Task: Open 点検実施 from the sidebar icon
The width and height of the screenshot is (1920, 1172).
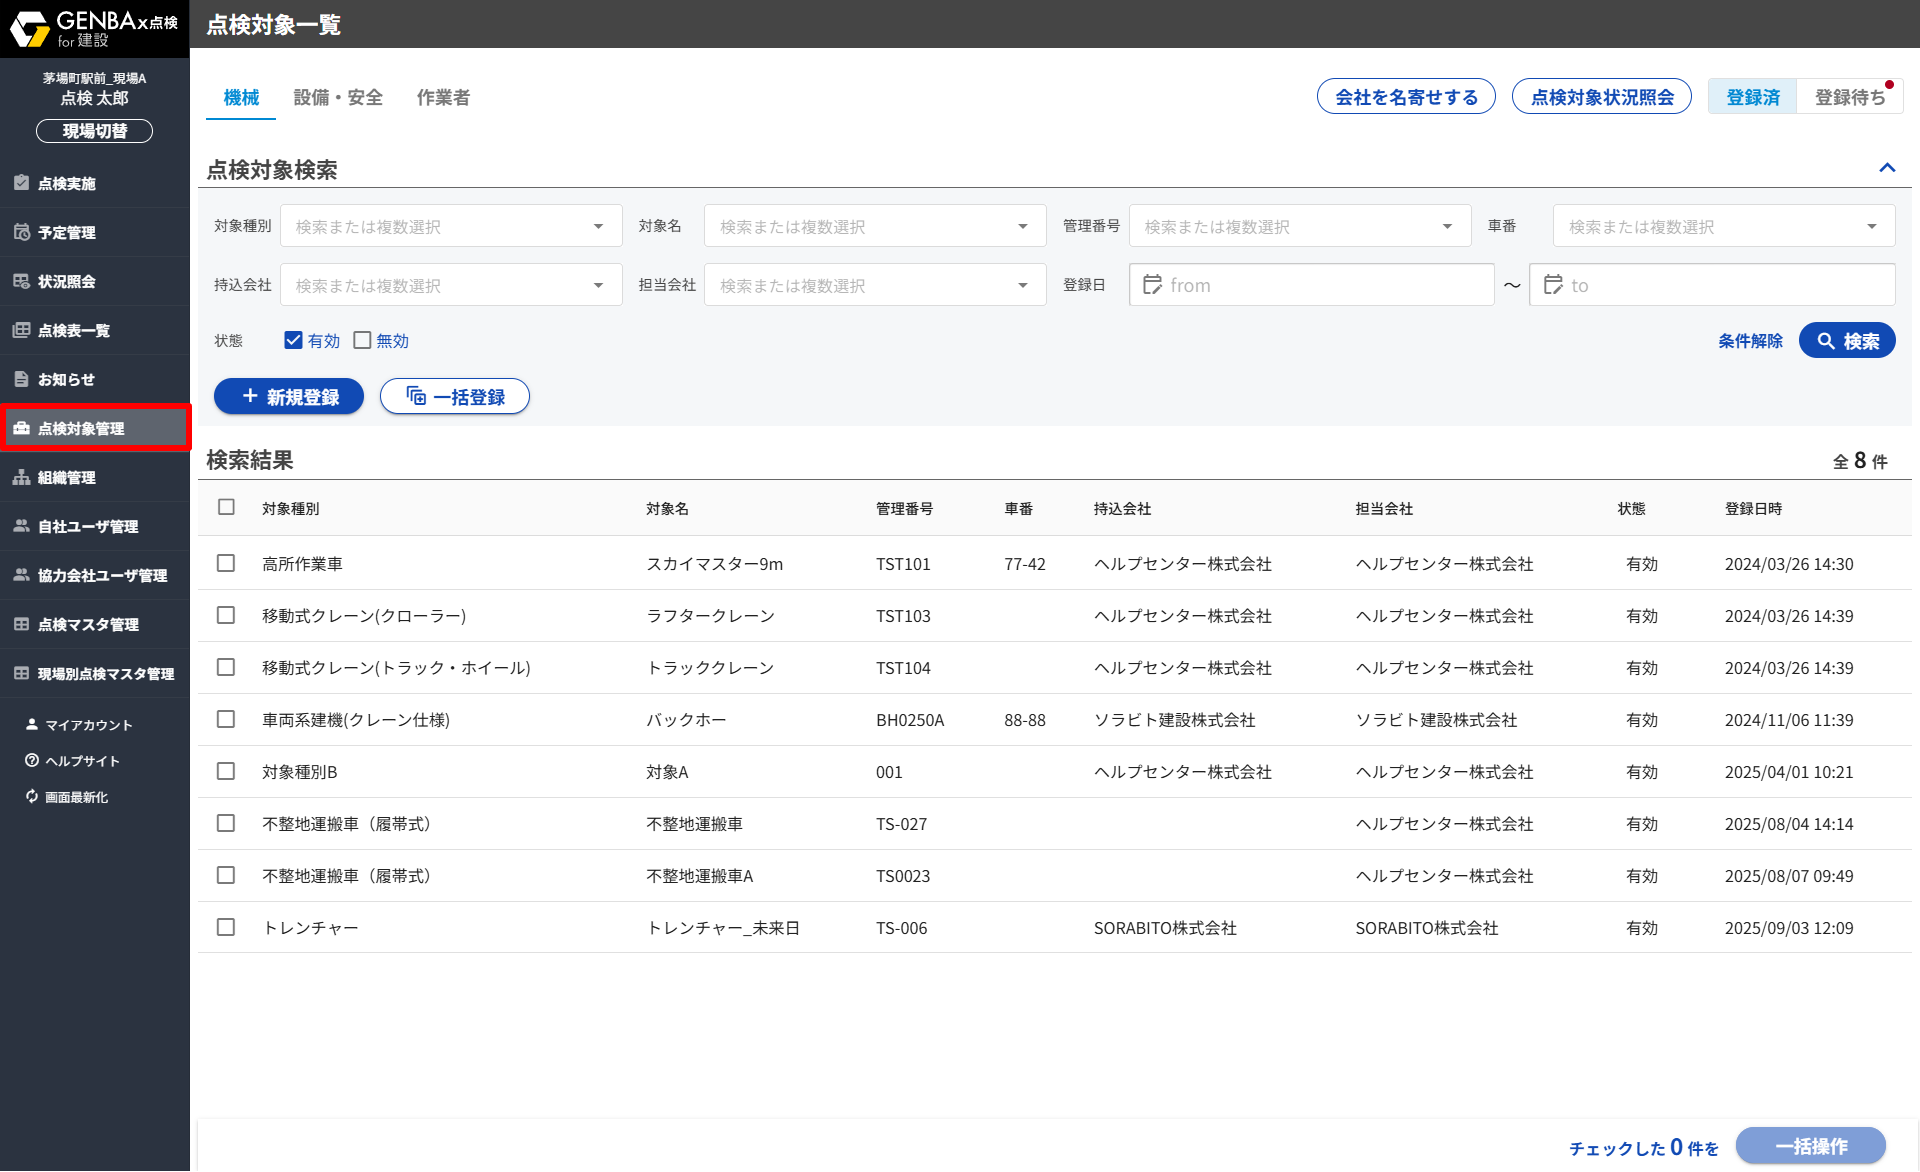Action: click(21, 183)
